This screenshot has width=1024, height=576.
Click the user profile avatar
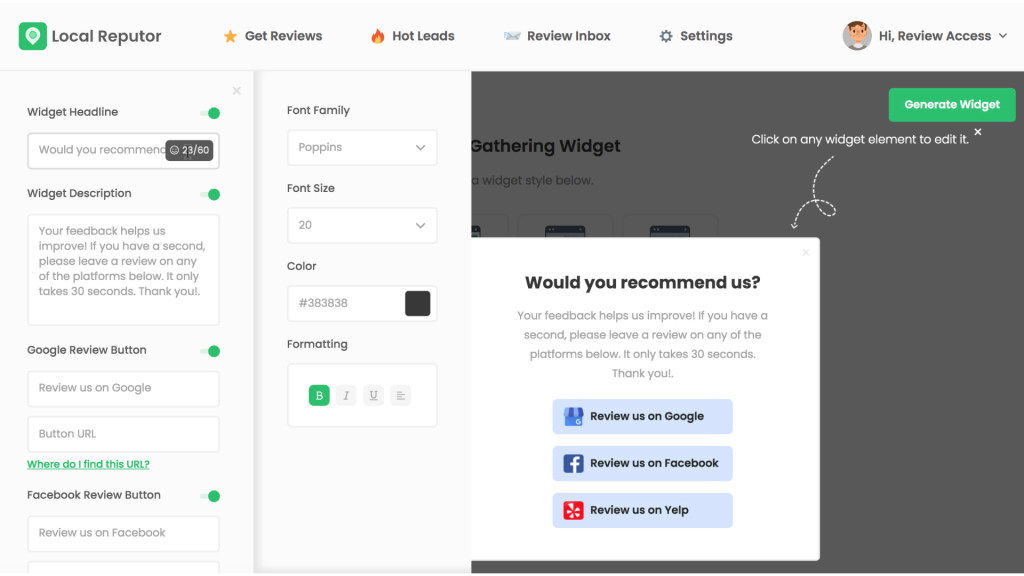[857, 36]
